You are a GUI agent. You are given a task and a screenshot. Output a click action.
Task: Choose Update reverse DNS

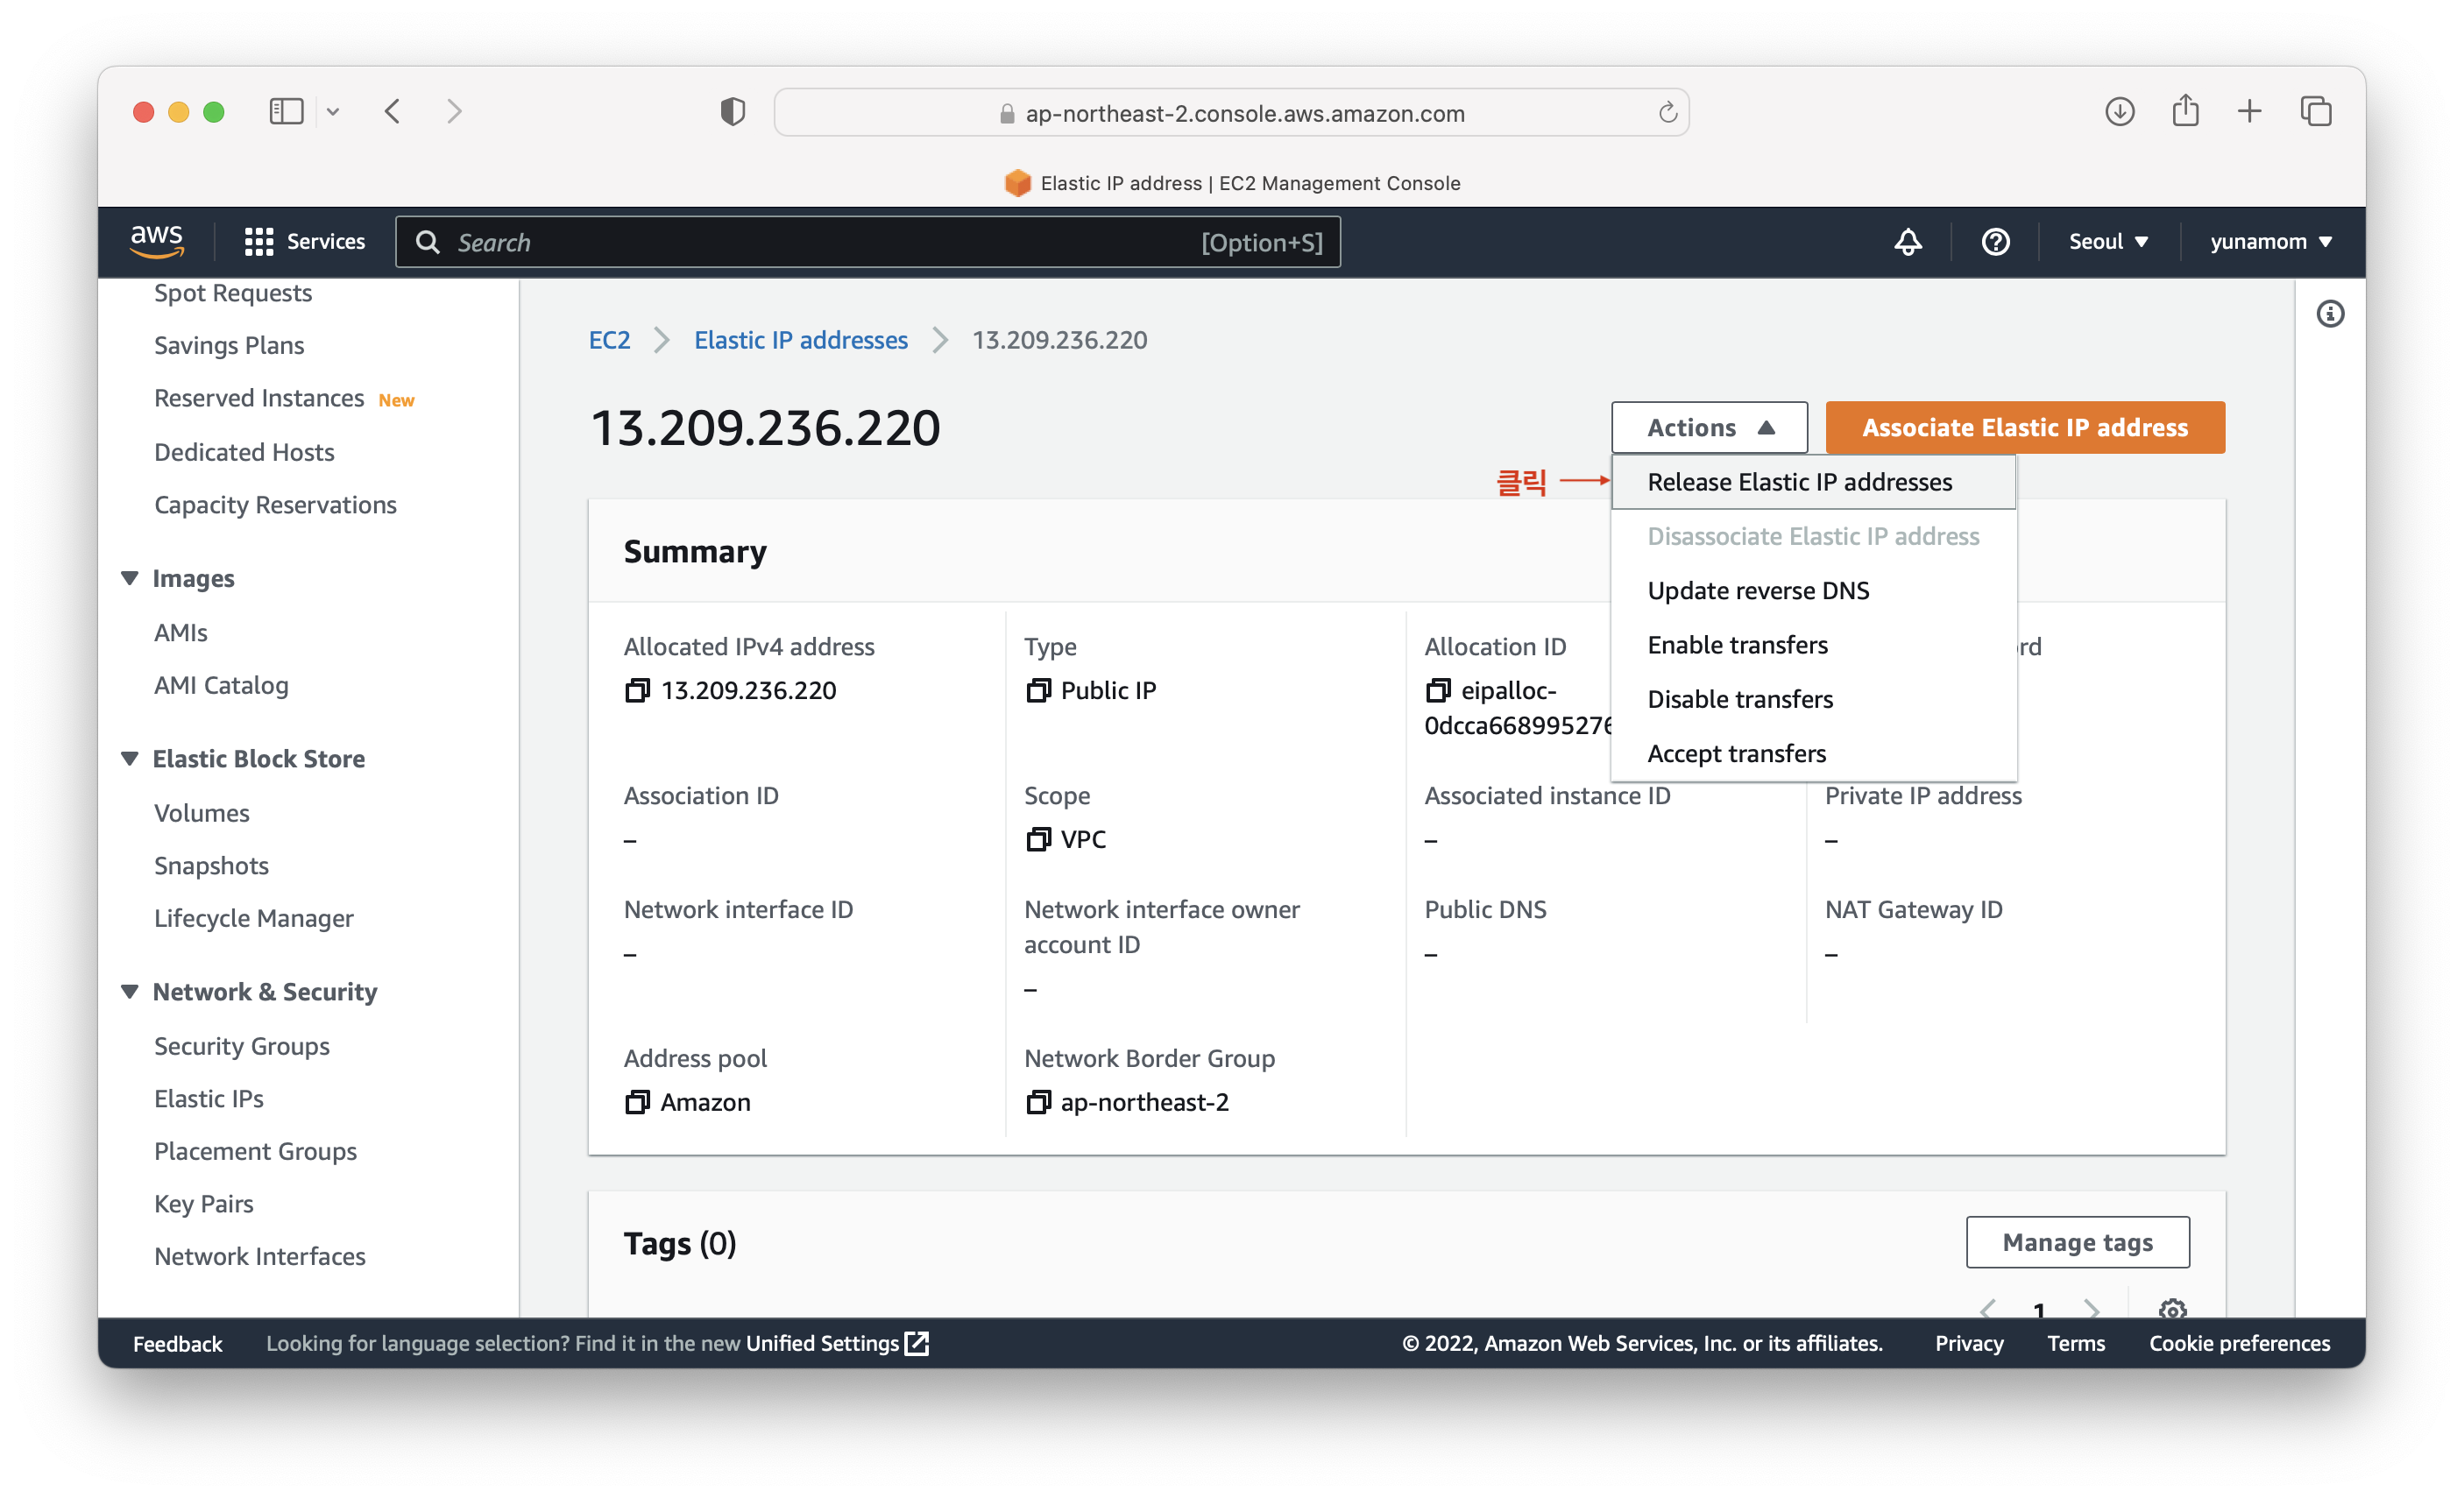point(1813,590)
